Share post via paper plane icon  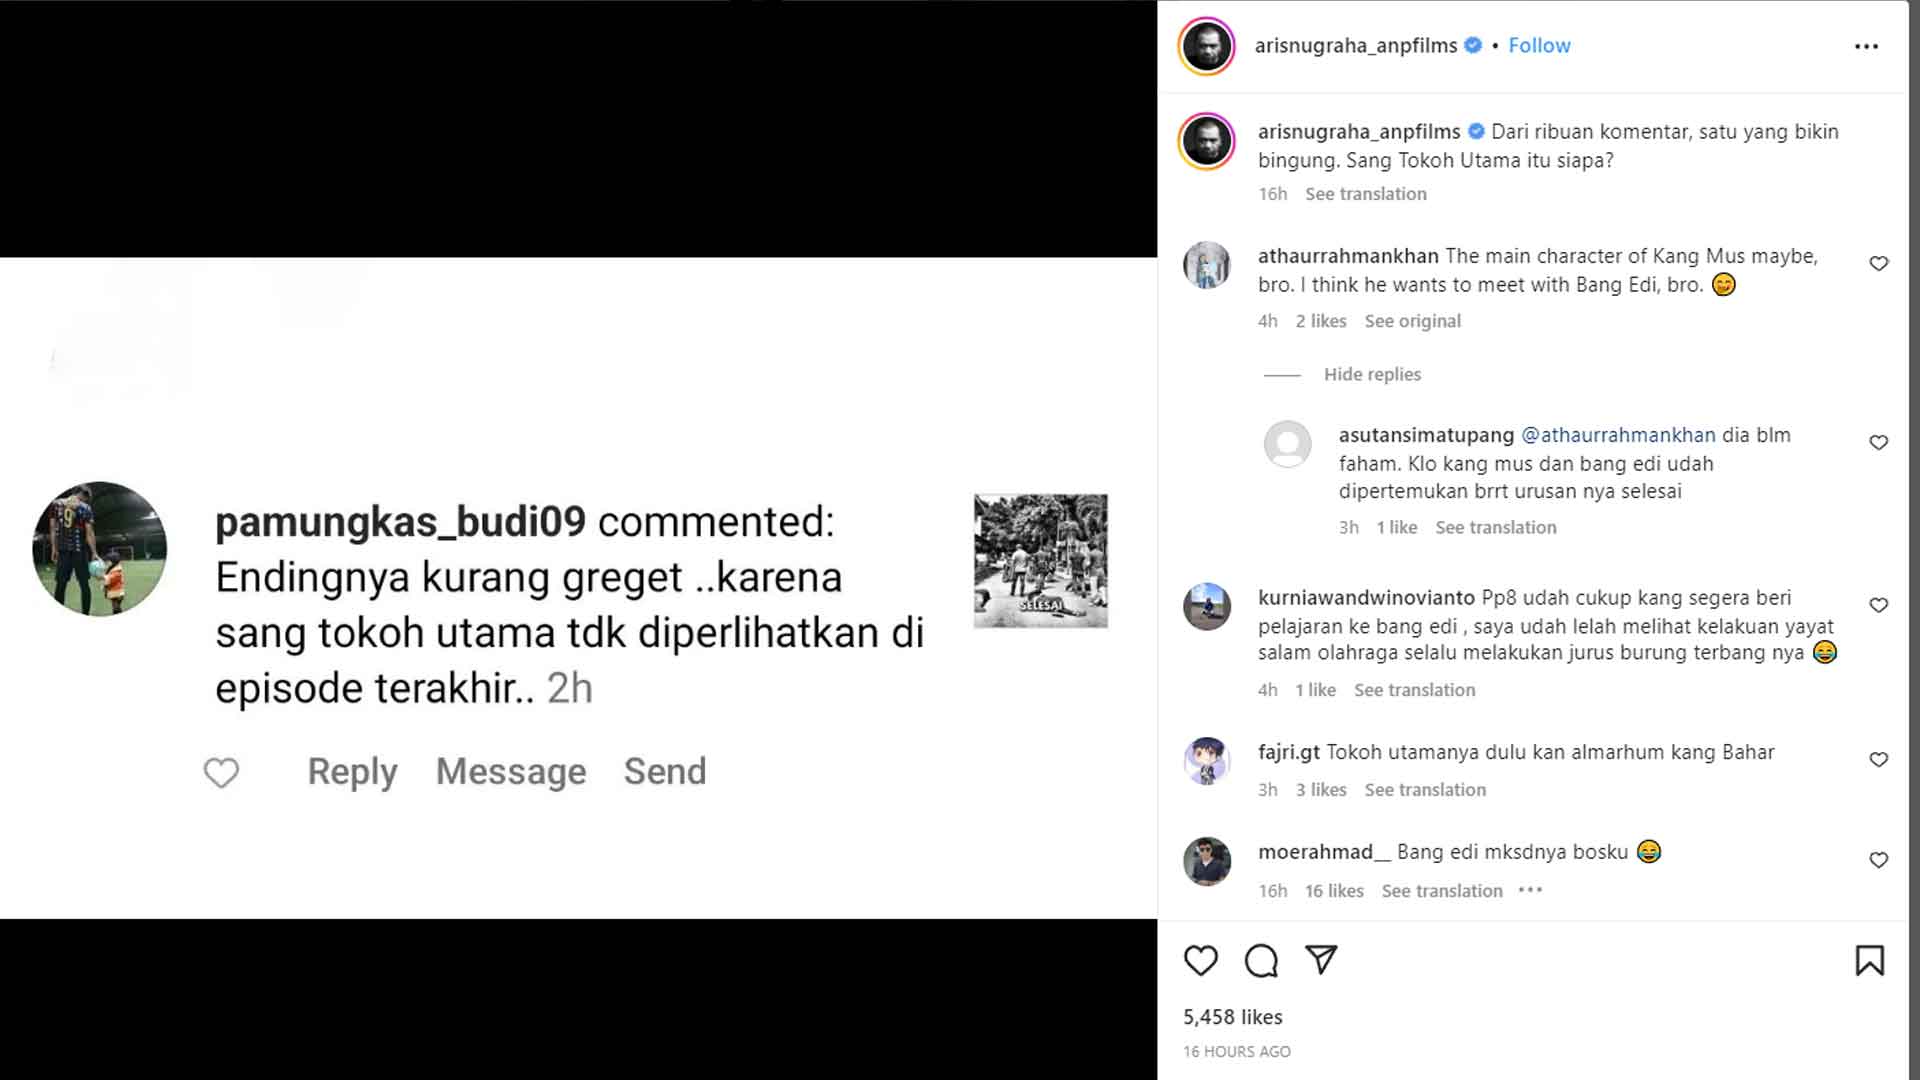coord(1321,960)
